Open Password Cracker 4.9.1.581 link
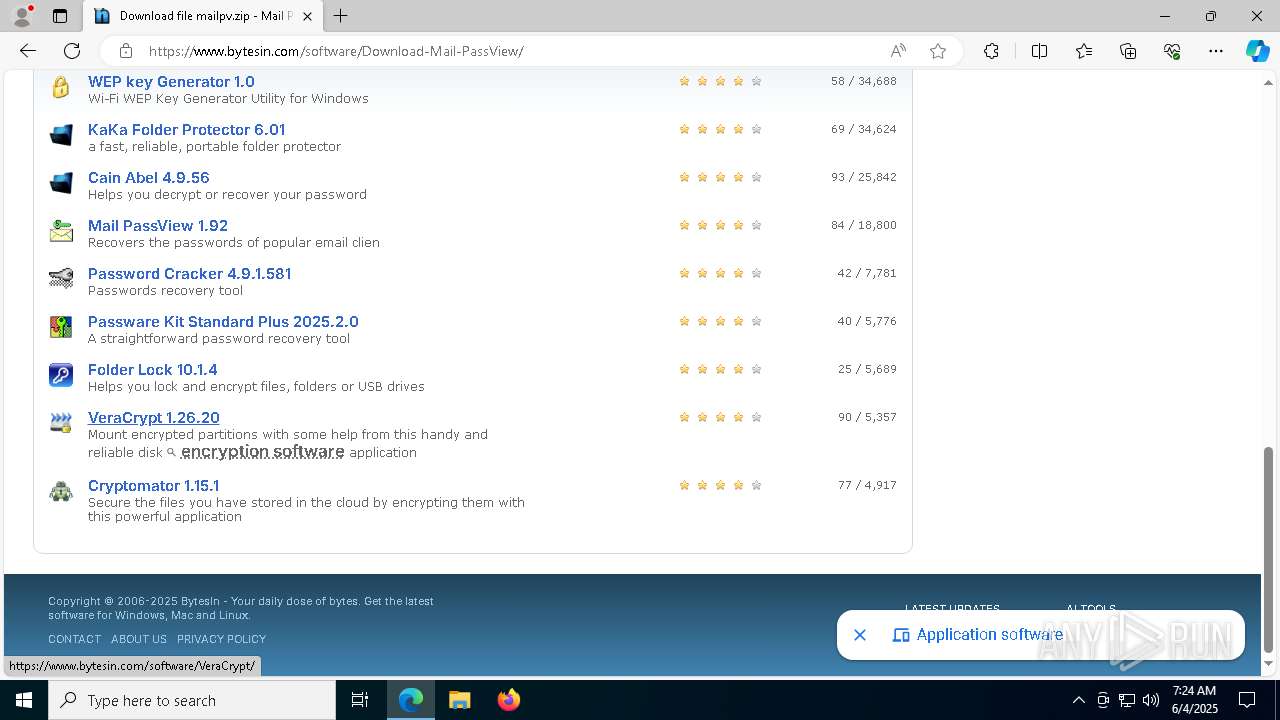The width and height of the screenshot is (1280, 720). [x=189, y=274]
